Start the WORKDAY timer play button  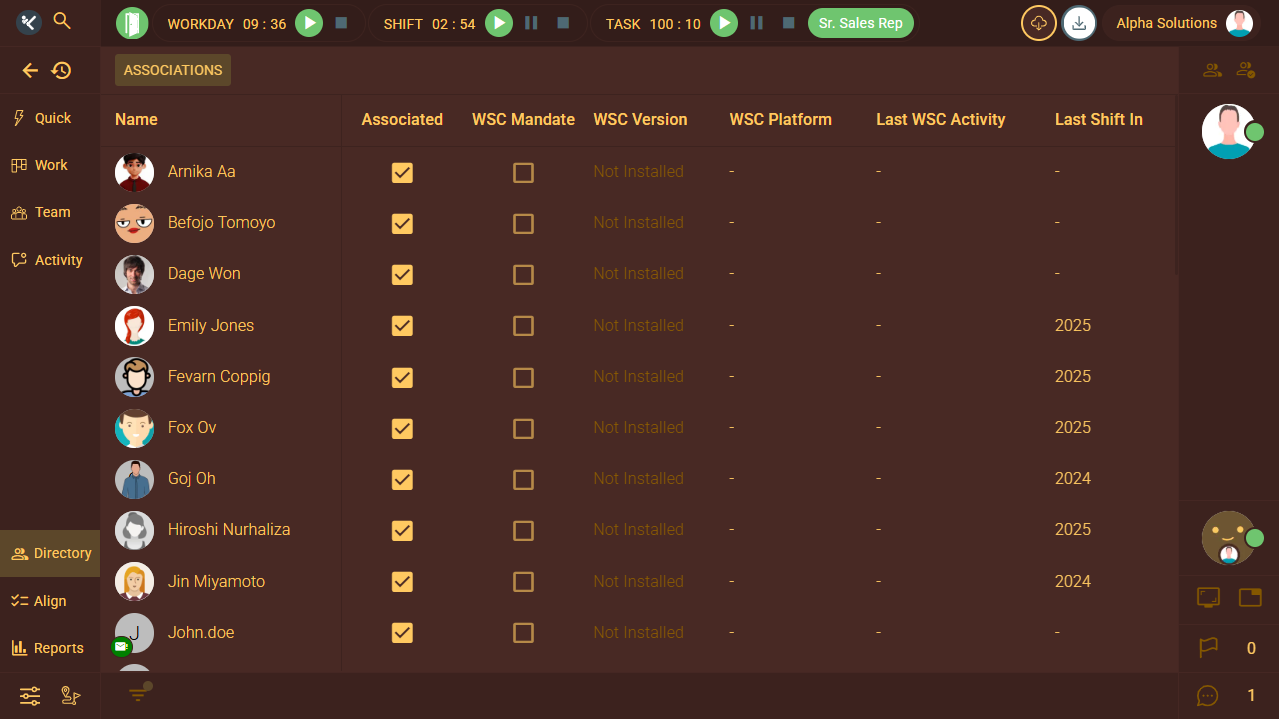tap(309, 23)
